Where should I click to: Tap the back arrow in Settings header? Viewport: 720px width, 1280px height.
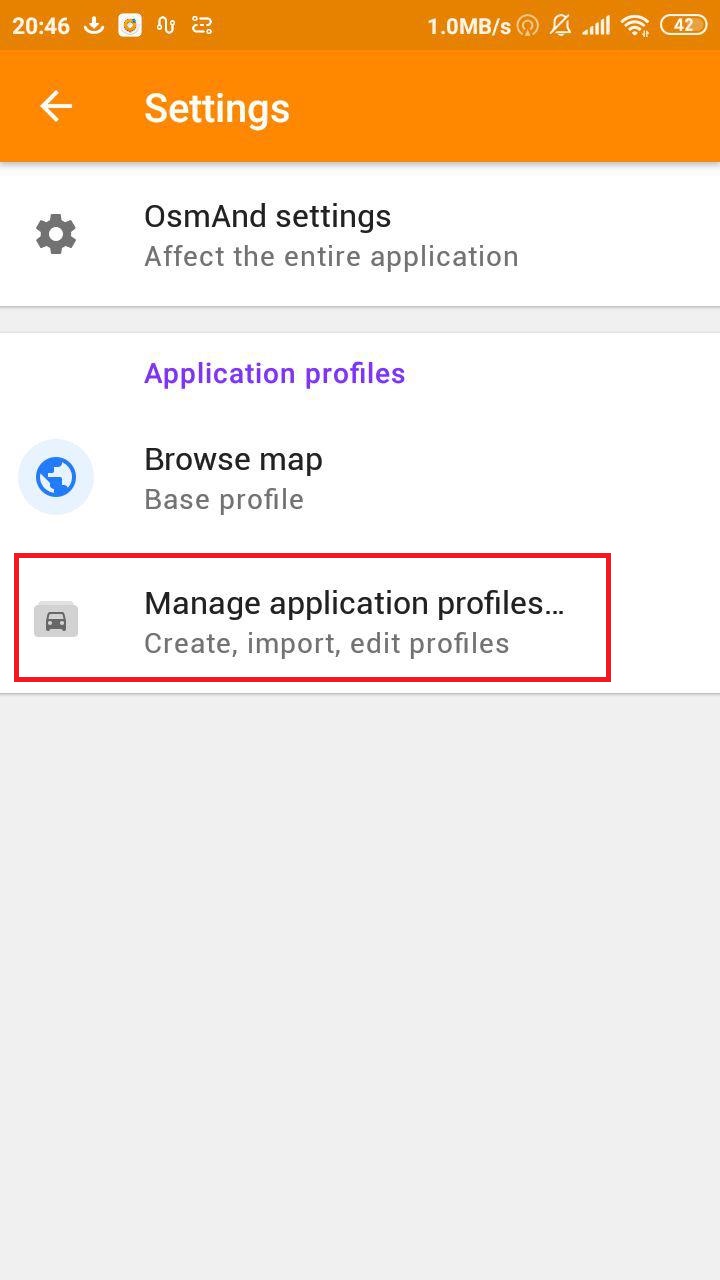(56, 107)
